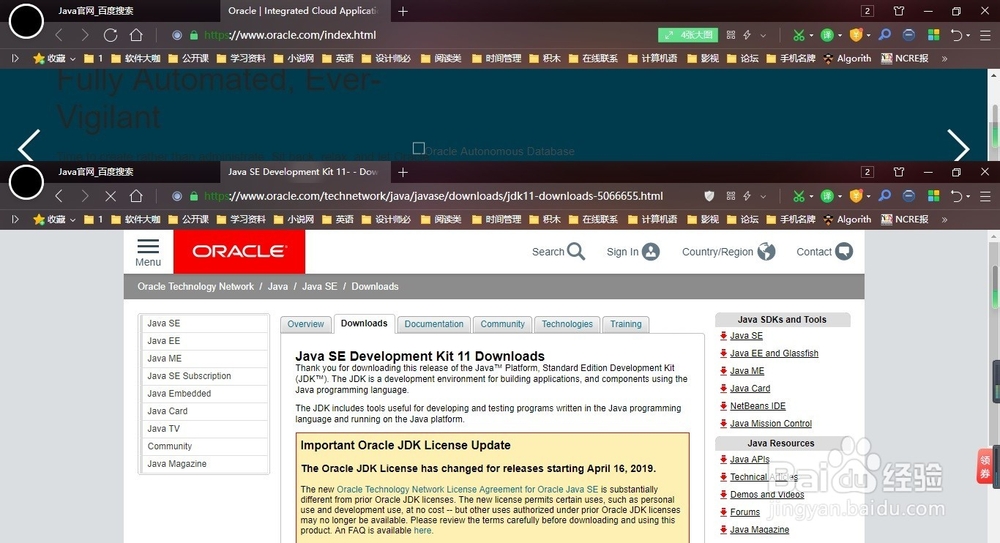The width and height of the screenshot is (1000, 543).
Task: Click green translate icon in JDK downloads window
Action: [827, 196]
